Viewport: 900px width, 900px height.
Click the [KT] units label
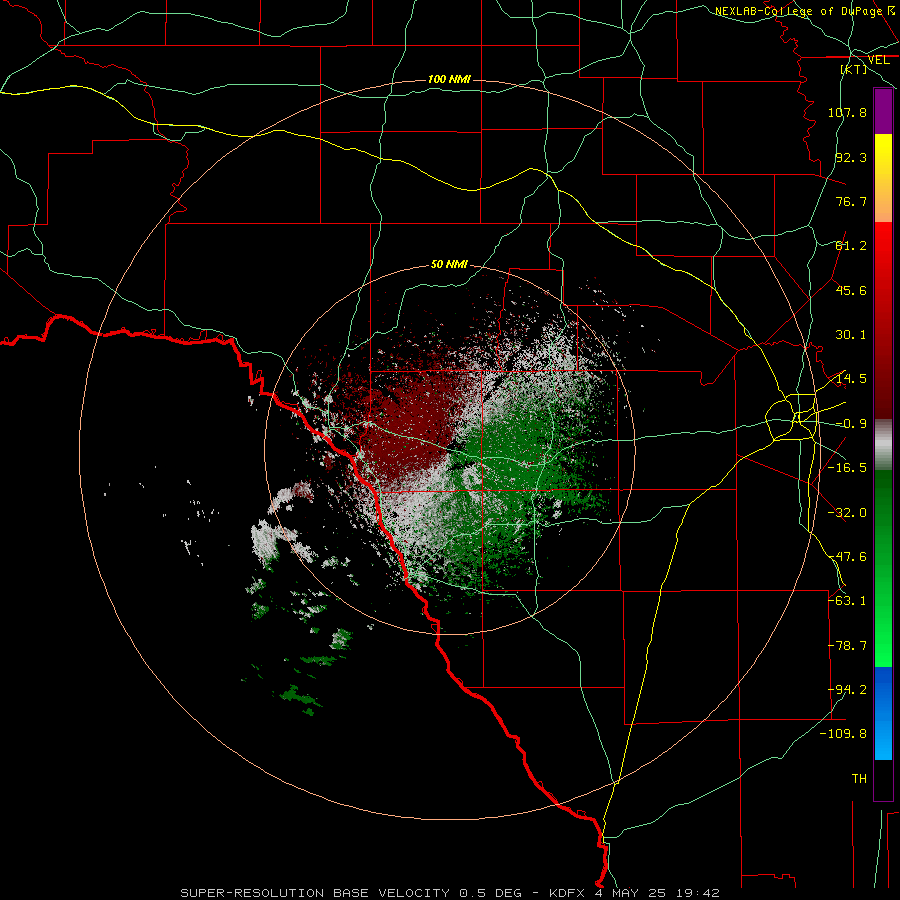click(x=854, y=69)
